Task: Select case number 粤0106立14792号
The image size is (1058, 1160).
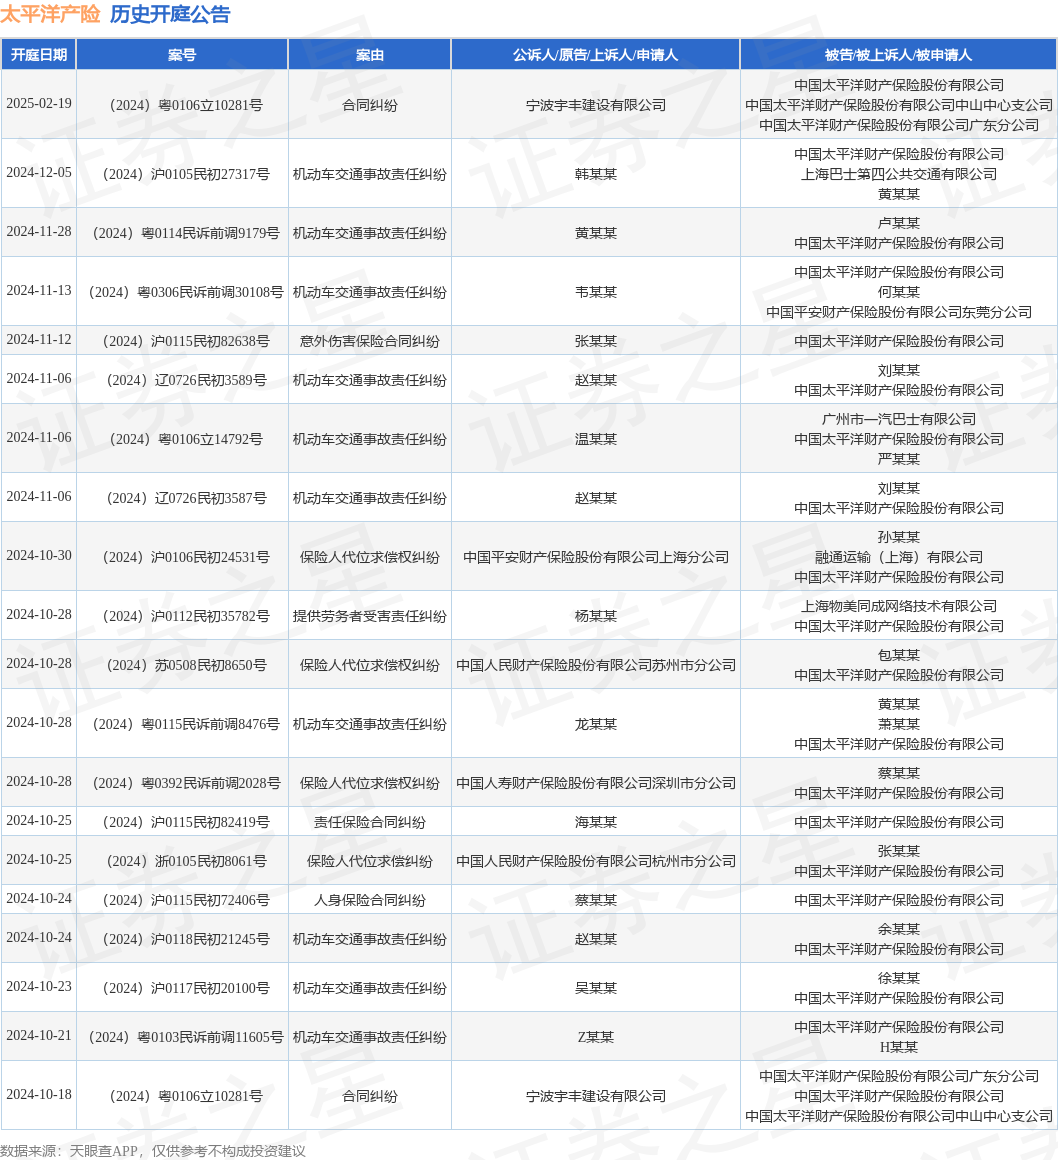Action: pos(210,439)
